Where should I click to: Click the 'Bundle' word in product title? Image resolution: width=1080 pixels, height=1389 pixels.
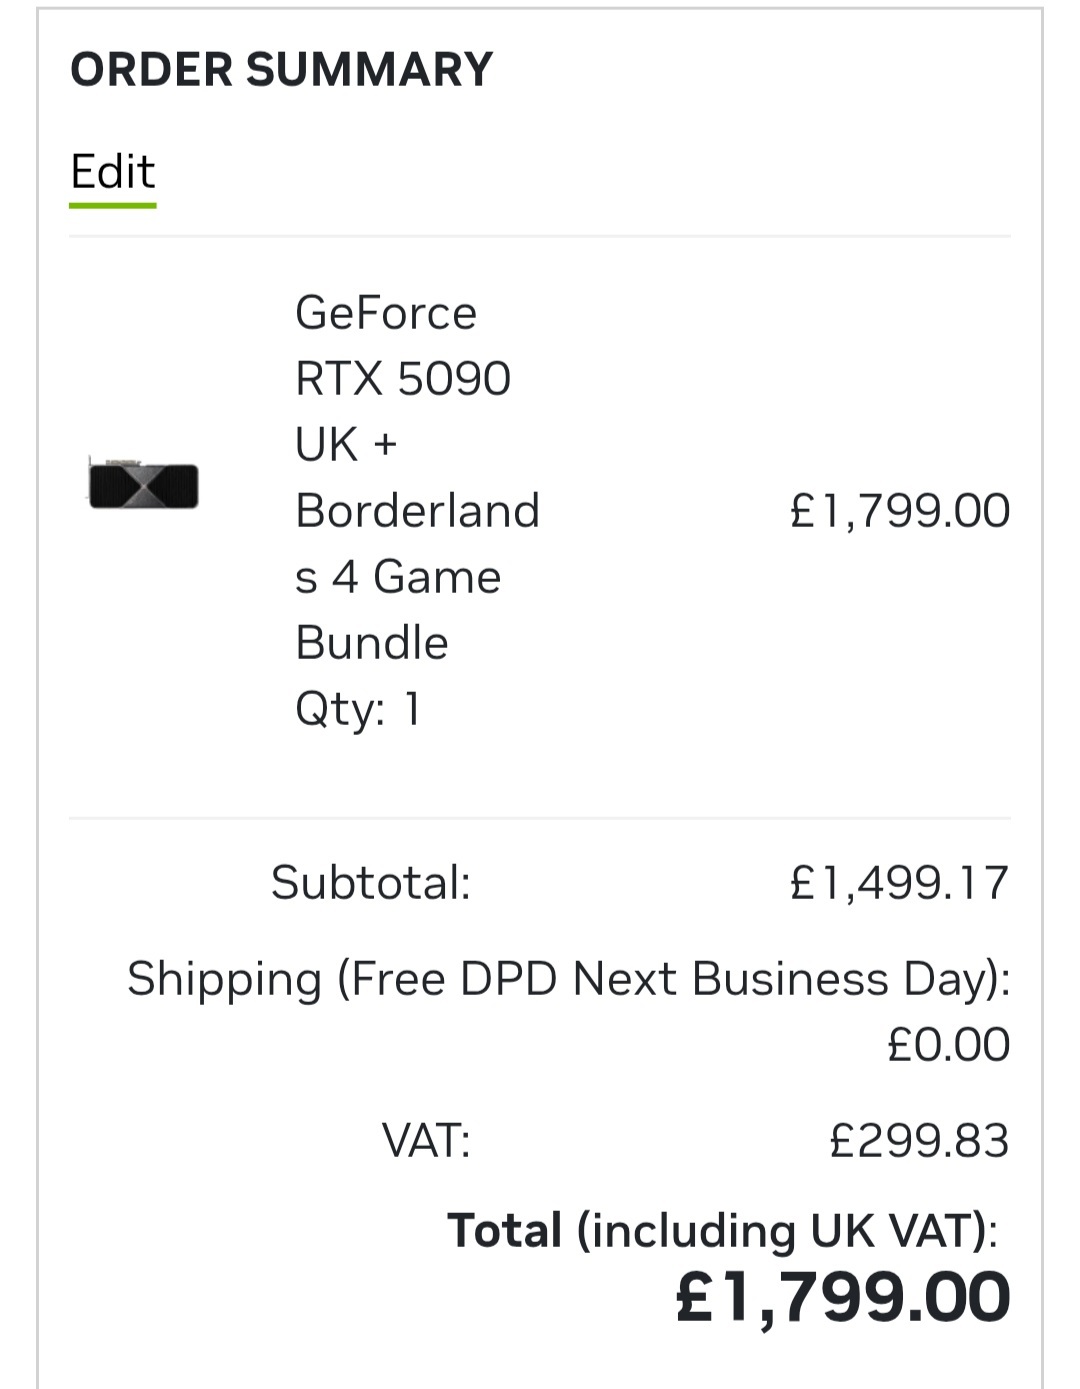coord(372,643)
